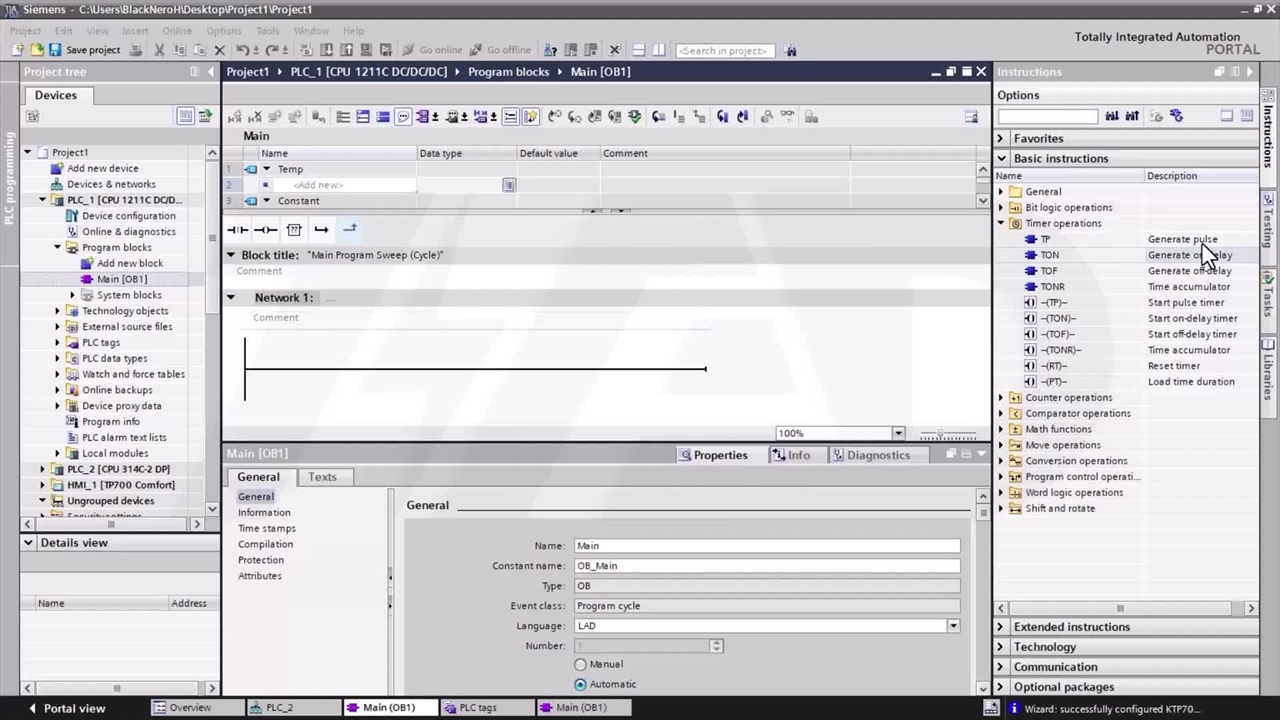Collapse the Block title section triangle
1280x720 pixels.
[231, 255]
